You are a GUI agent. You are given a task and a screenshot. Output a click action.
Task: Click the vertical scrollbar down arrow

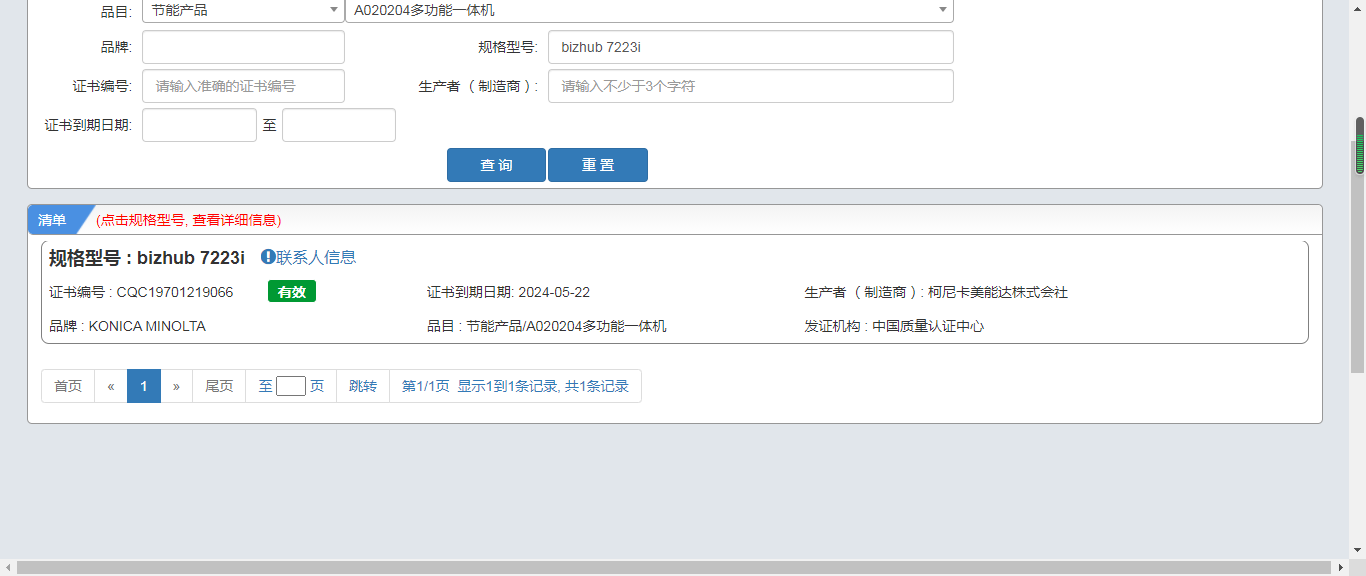(1358, 550)
